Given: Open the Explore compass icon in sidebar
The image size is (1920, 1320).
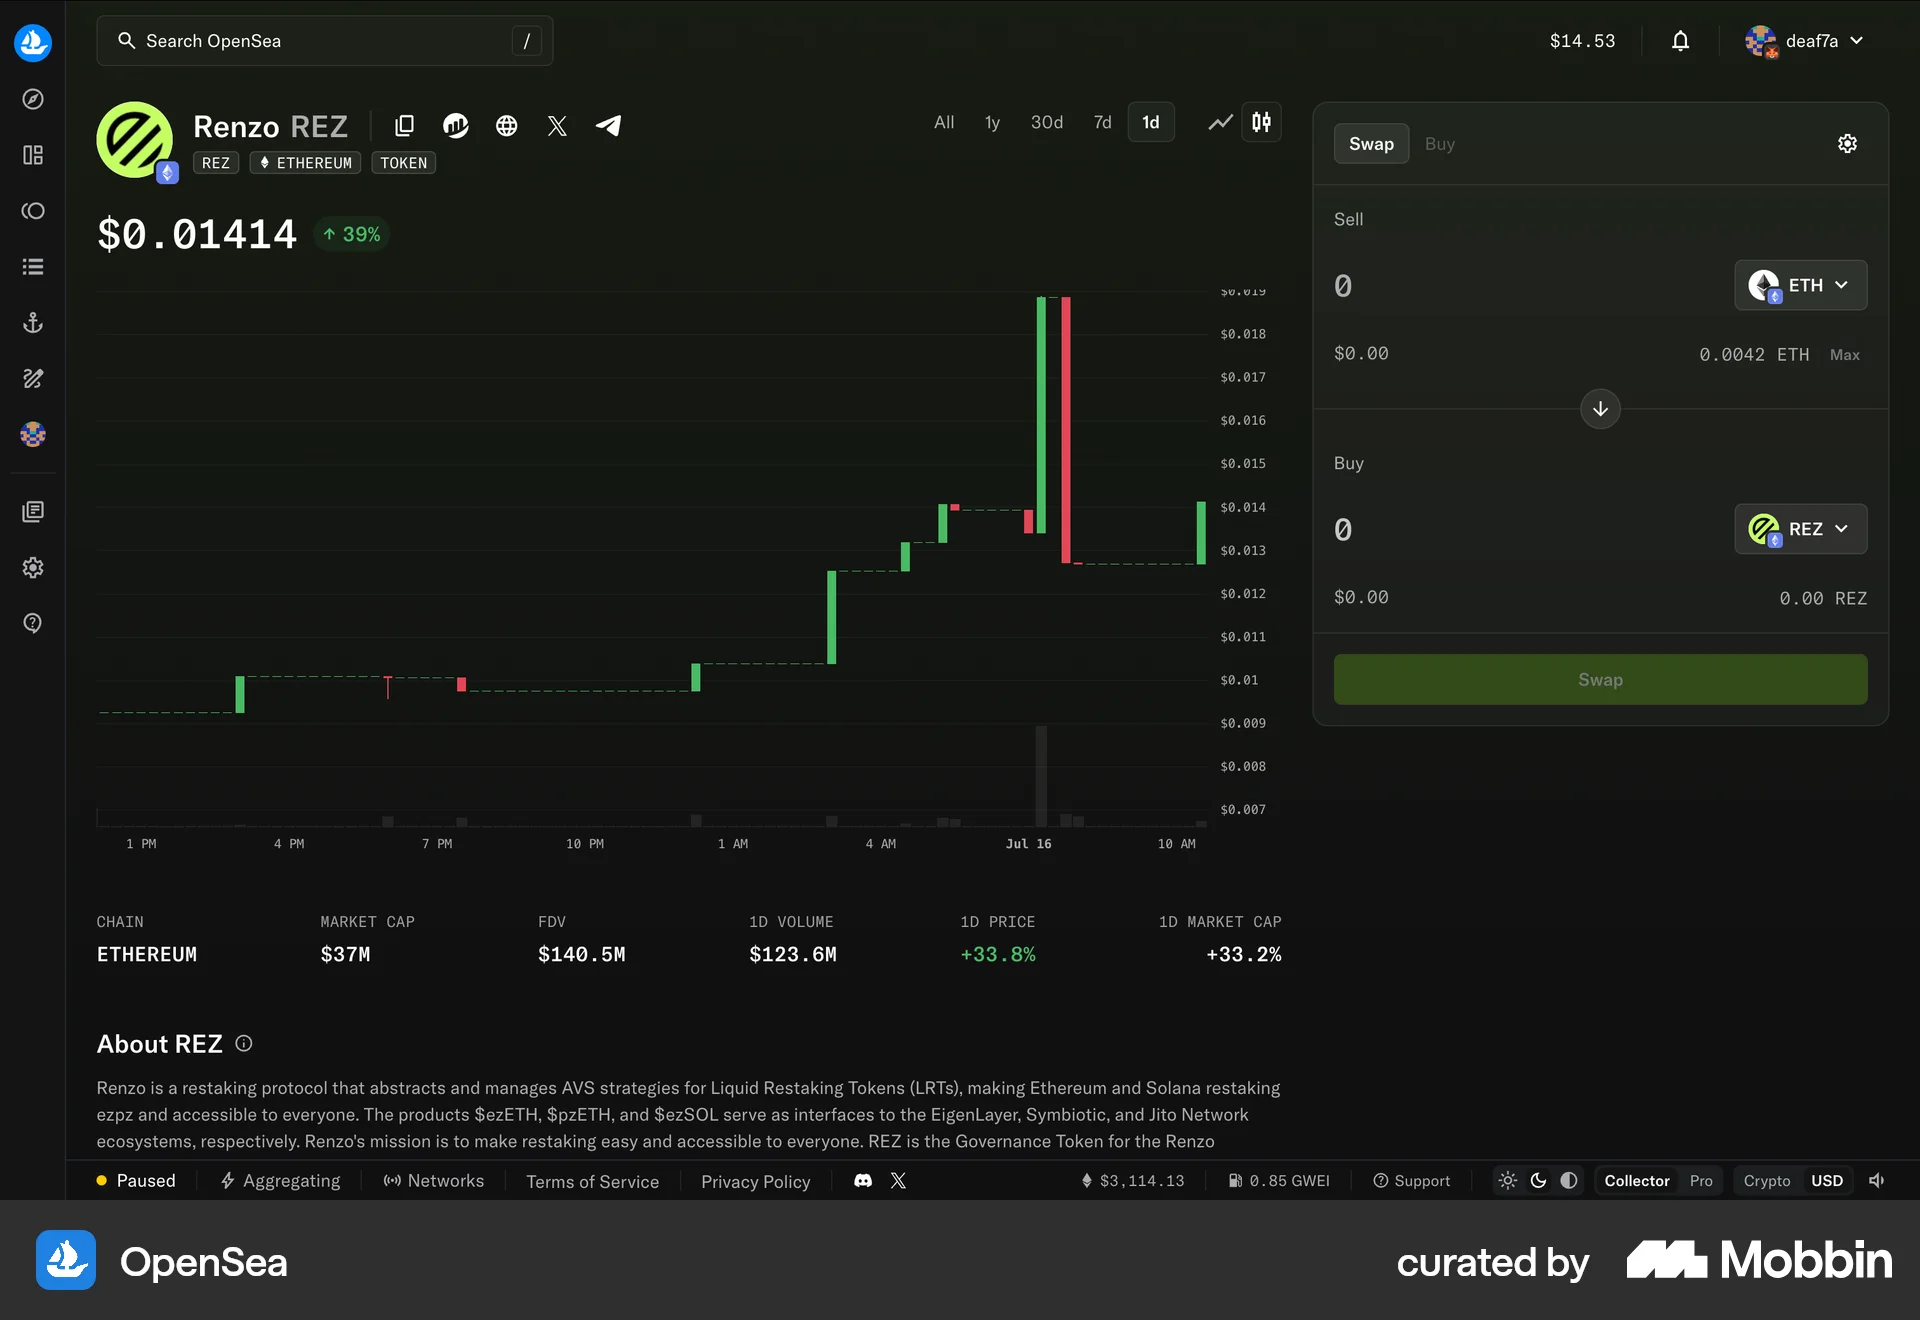Looking at the screenshot, I should 33,100.
